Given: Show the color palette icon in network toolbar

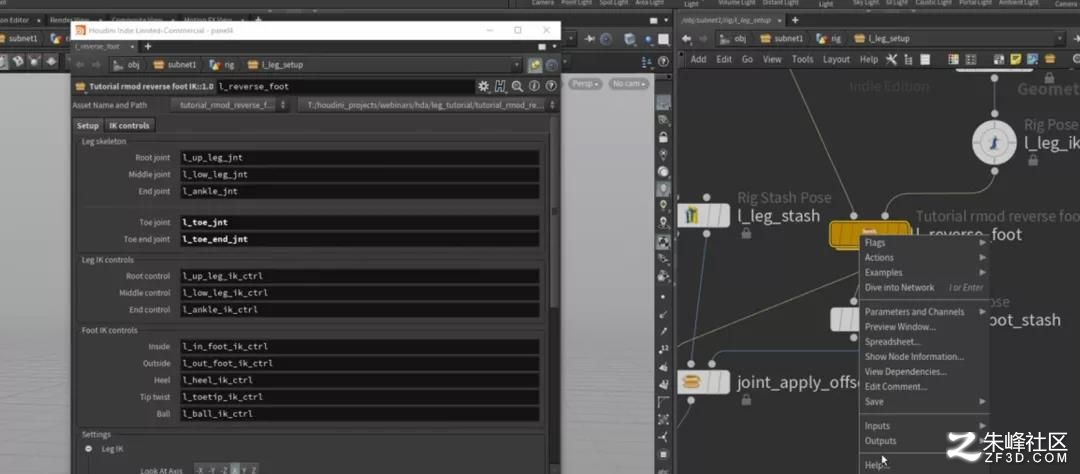Looking at the screenshot, I should point(954,59).
